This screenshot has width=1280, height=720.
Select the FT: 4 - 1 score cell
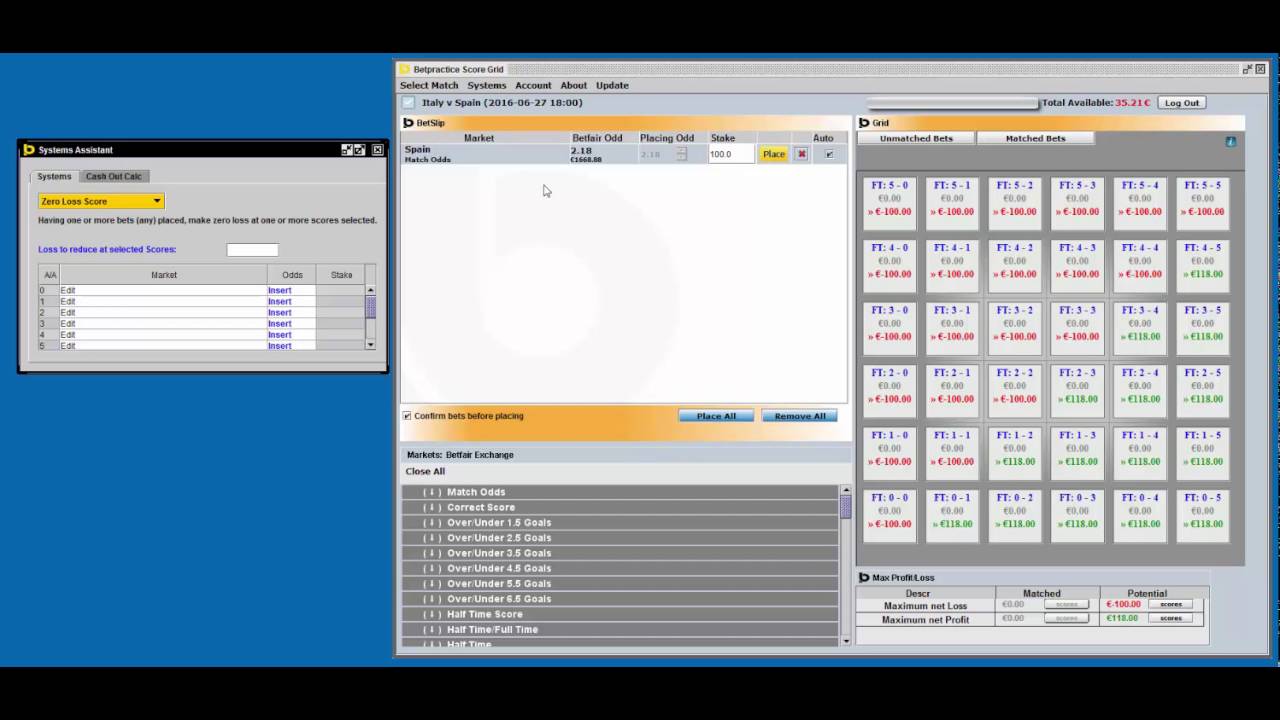[x=952, y=265]
